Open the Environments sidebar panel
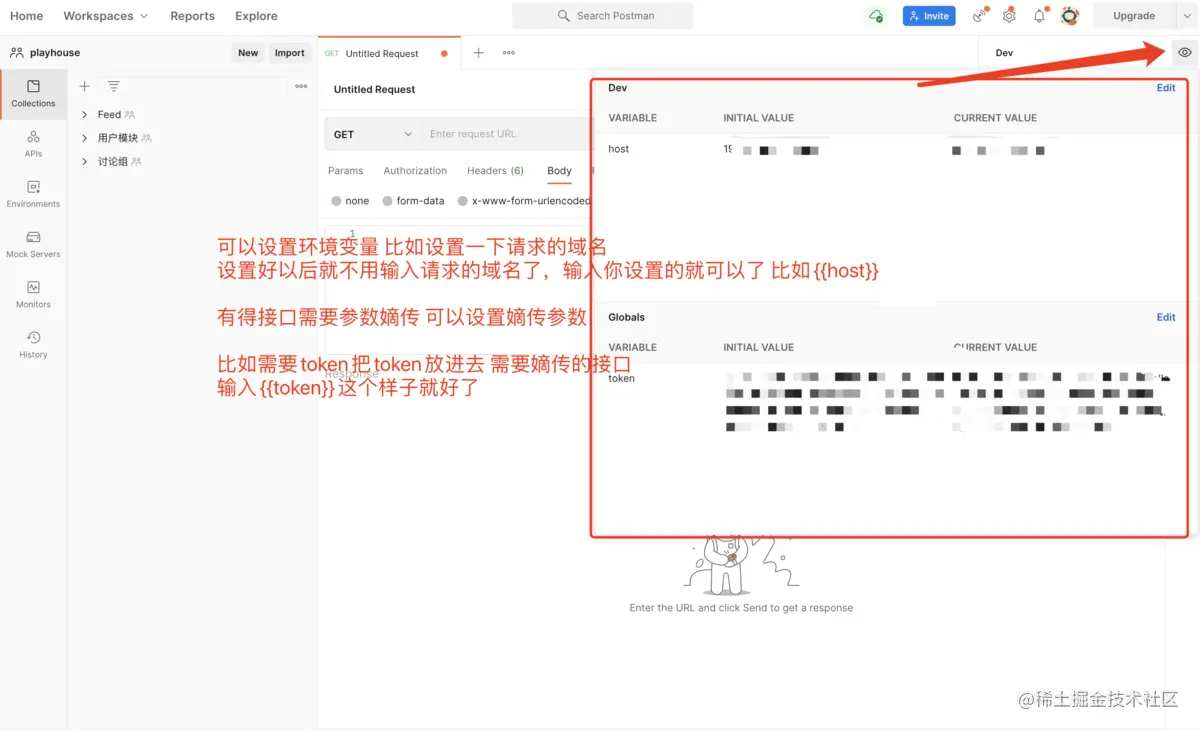Viewport: 1200px width, 731px height. 33,194
